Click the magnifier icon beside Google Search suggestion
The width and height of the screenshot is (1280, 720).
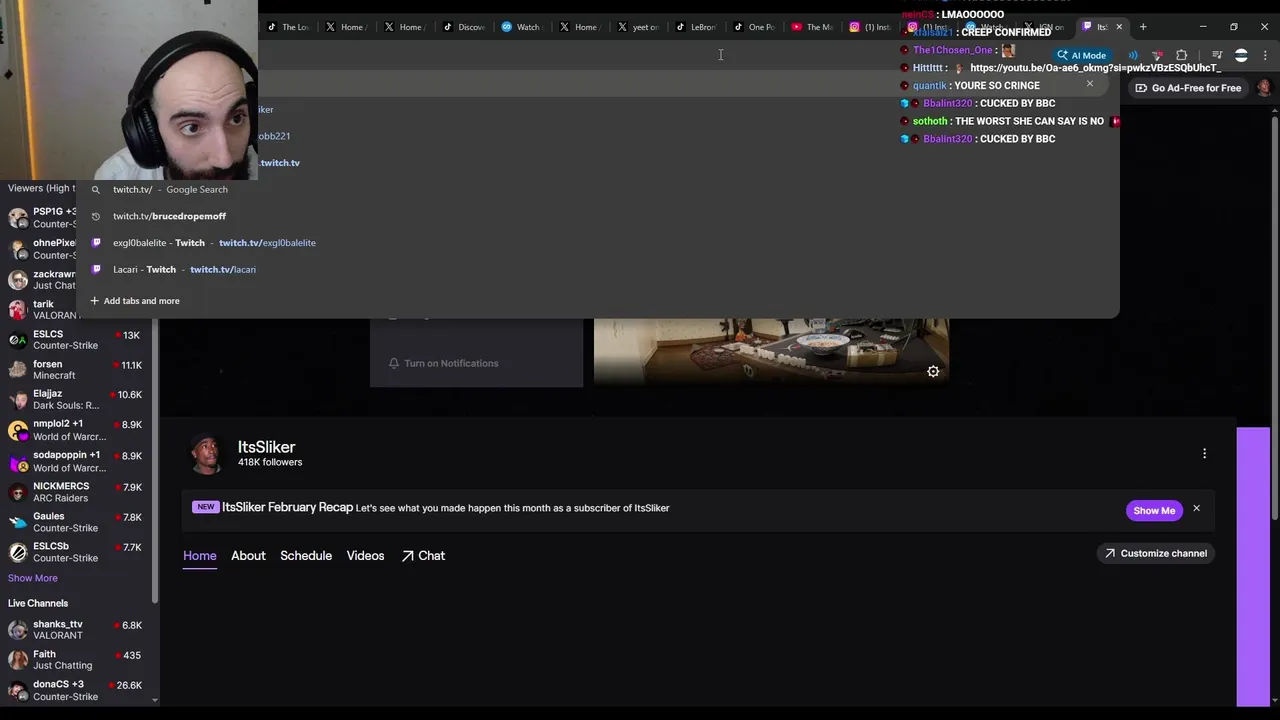click(96, 189)
